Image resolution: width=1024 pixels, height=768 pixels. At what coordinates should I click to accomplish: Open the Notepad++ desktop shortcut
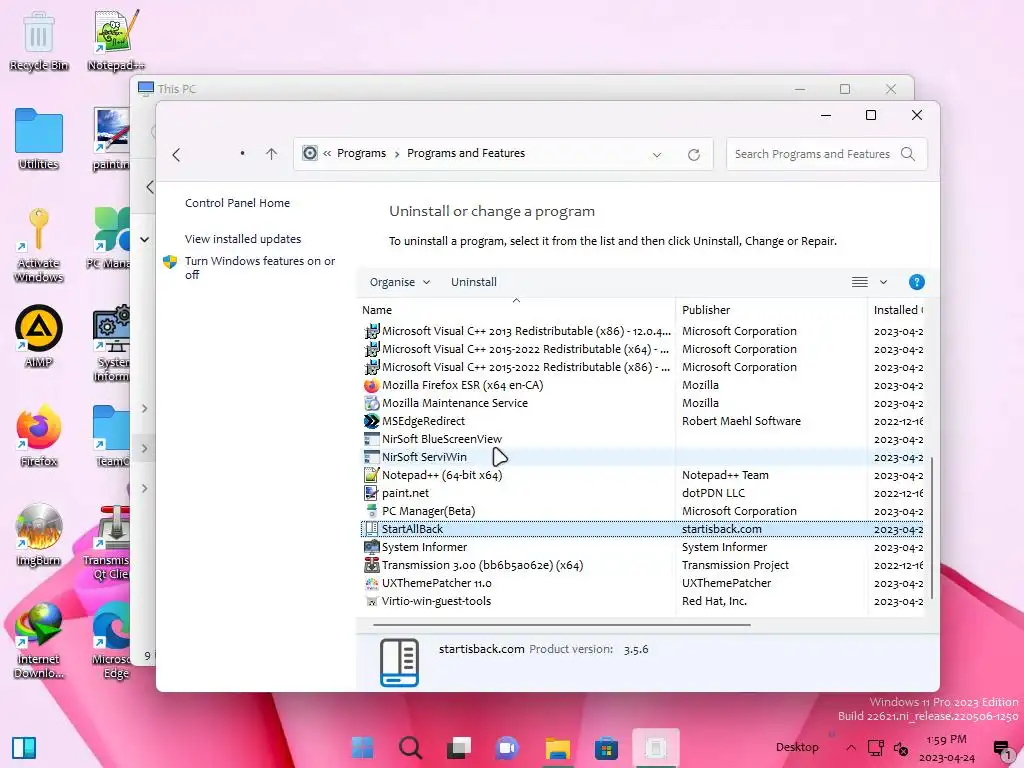click(116, 40)
